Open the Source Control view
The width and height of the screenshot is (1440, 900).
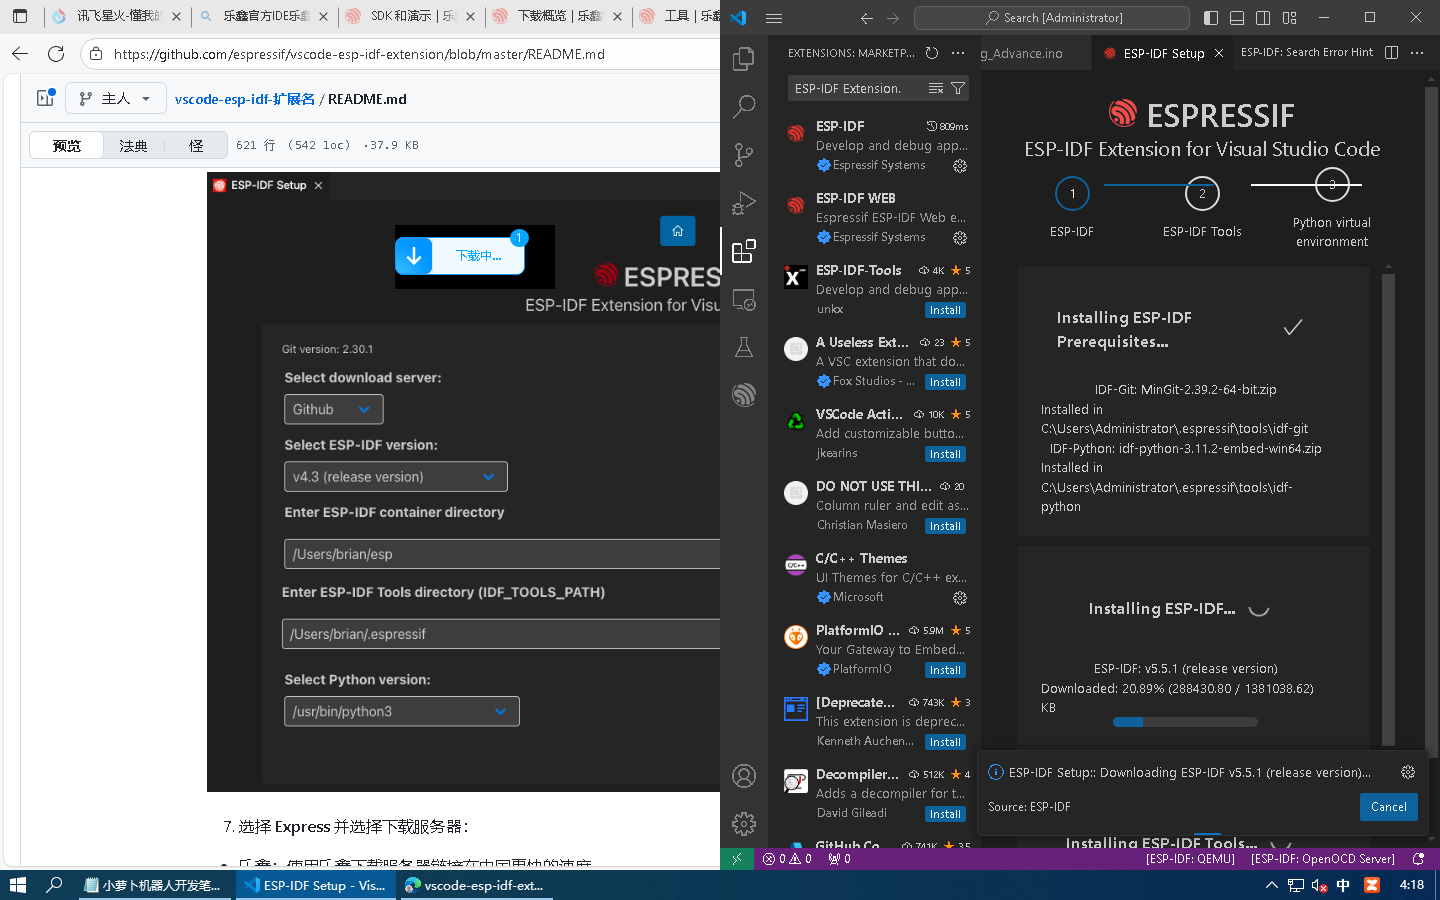point(743,155)
